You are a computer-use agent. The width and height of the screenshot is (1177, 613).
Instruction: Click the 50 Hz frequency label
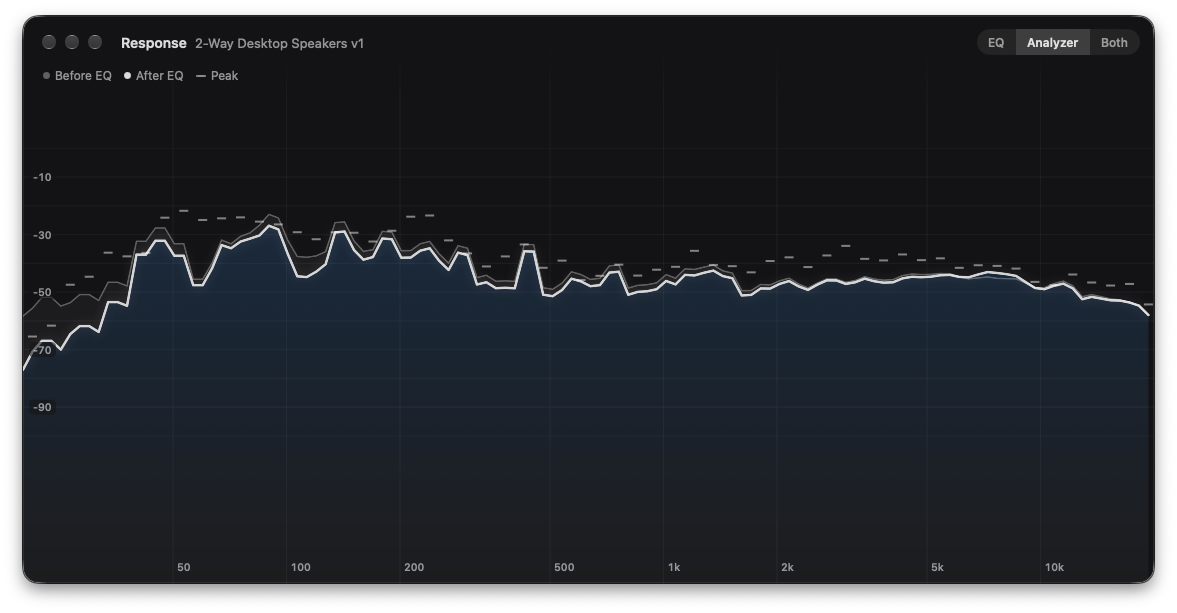pyautogui.click(x=184, y=567)
